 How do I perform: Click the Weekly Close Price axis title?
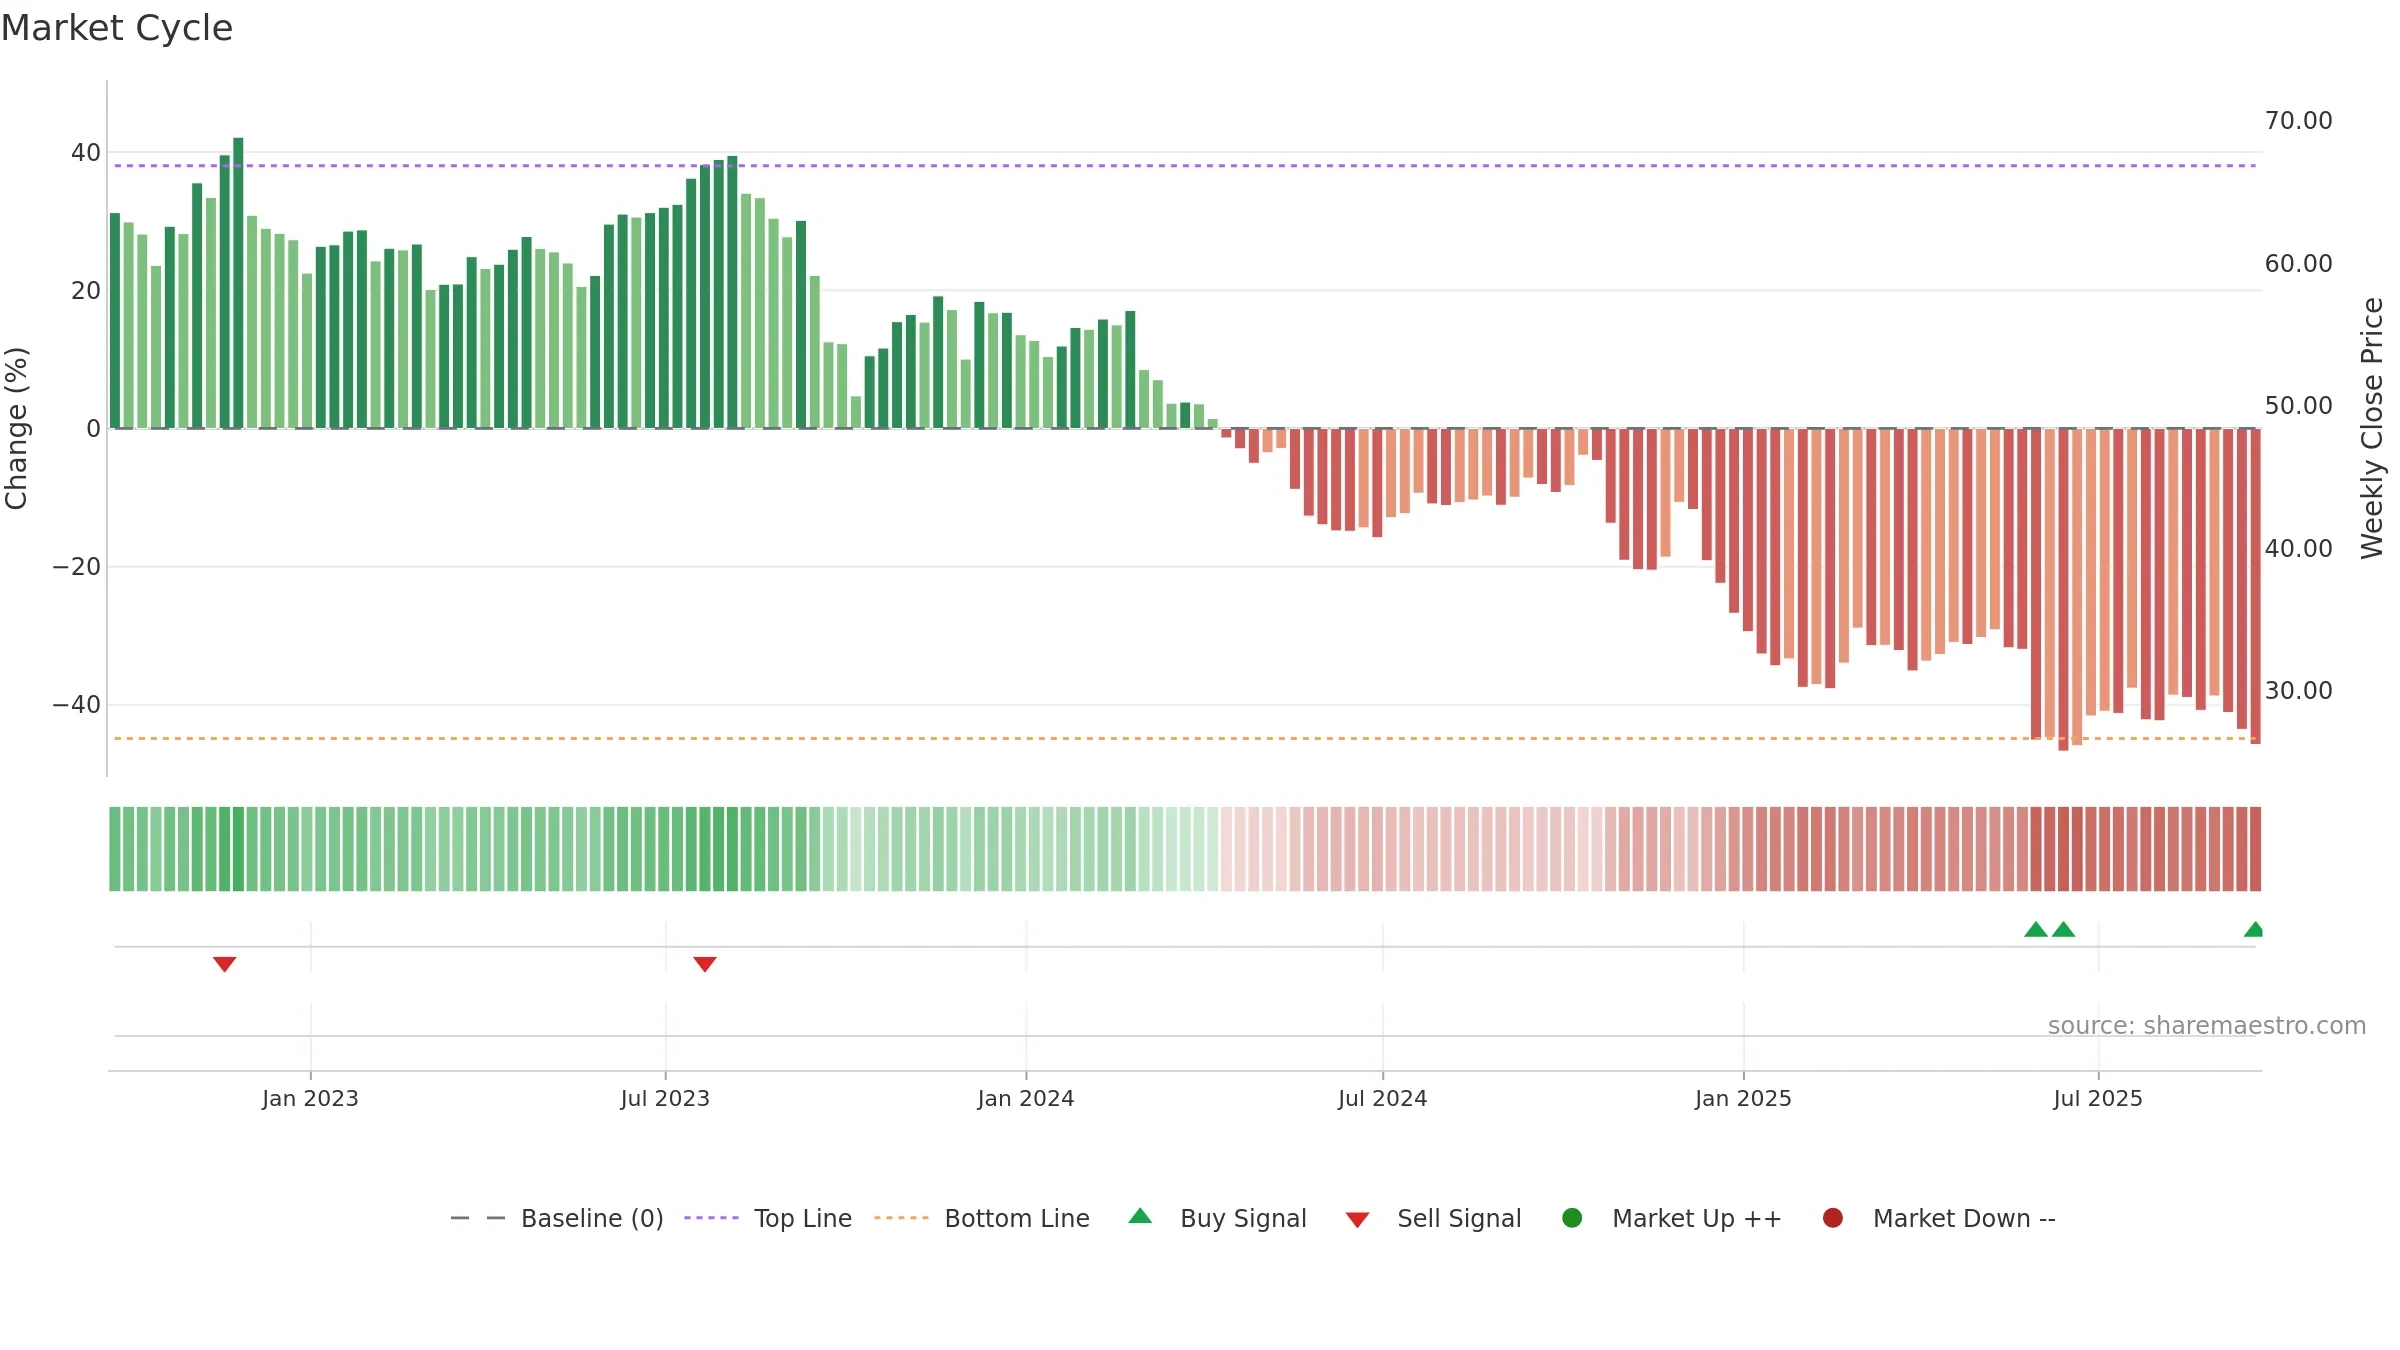pos(2372,428)
